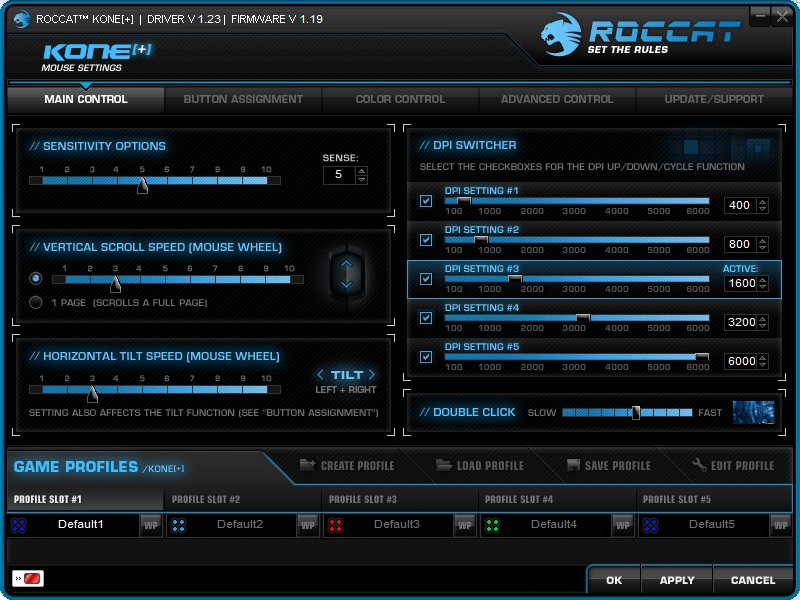This screenshot has width=800, height=600.
Task: Click the Default3 red dots icon
Action: pyautogui.click(x=335, y=525)
